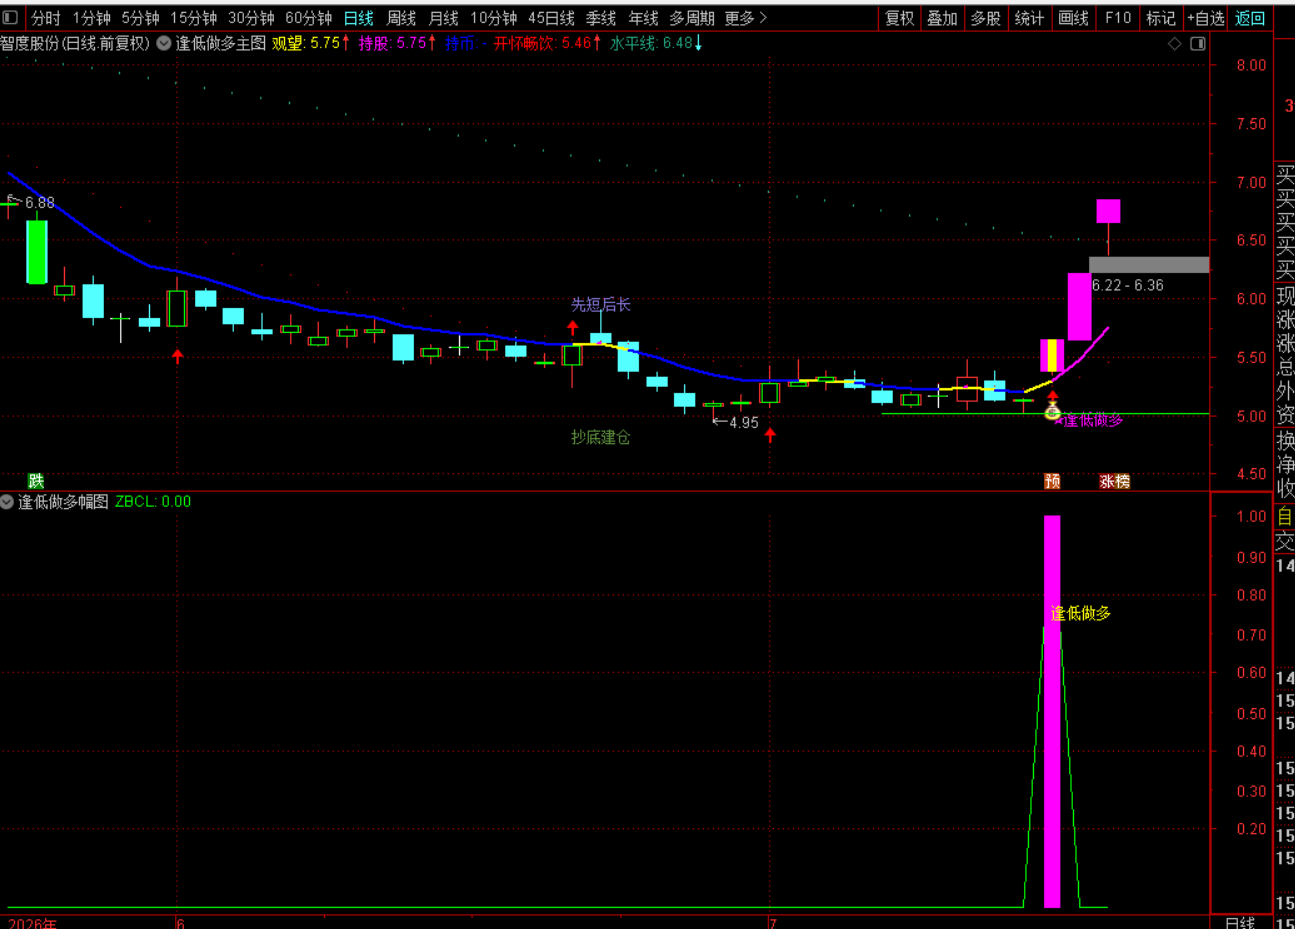
Task: Click the 持股: 5.75 indicator value
Action: point(397,43)
